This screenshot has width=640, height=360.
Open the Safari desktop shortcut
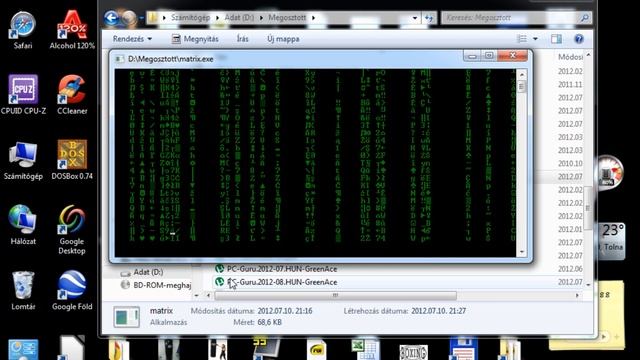(23, 30)
